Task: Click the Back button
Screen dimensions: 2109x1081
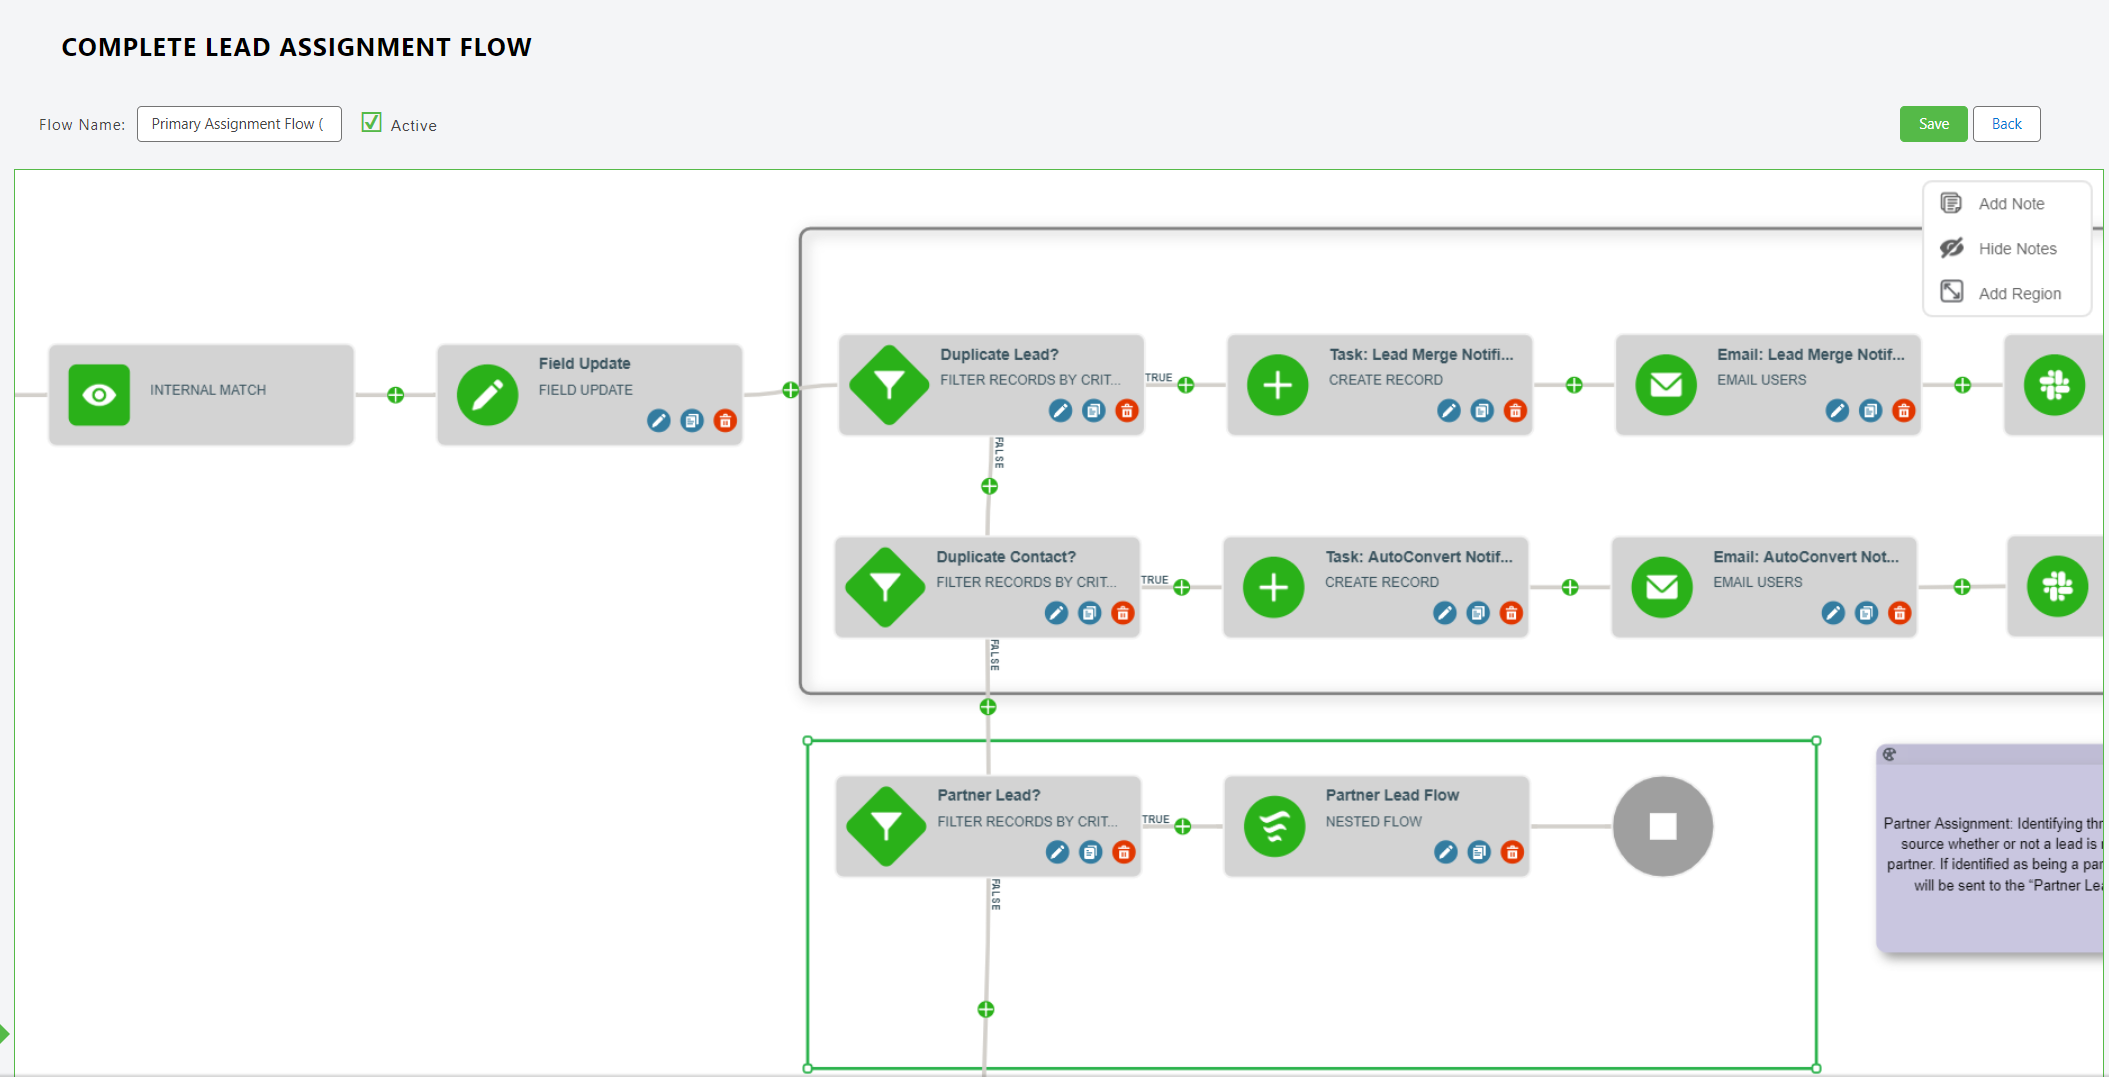Action: click(x=2007, y=123)
